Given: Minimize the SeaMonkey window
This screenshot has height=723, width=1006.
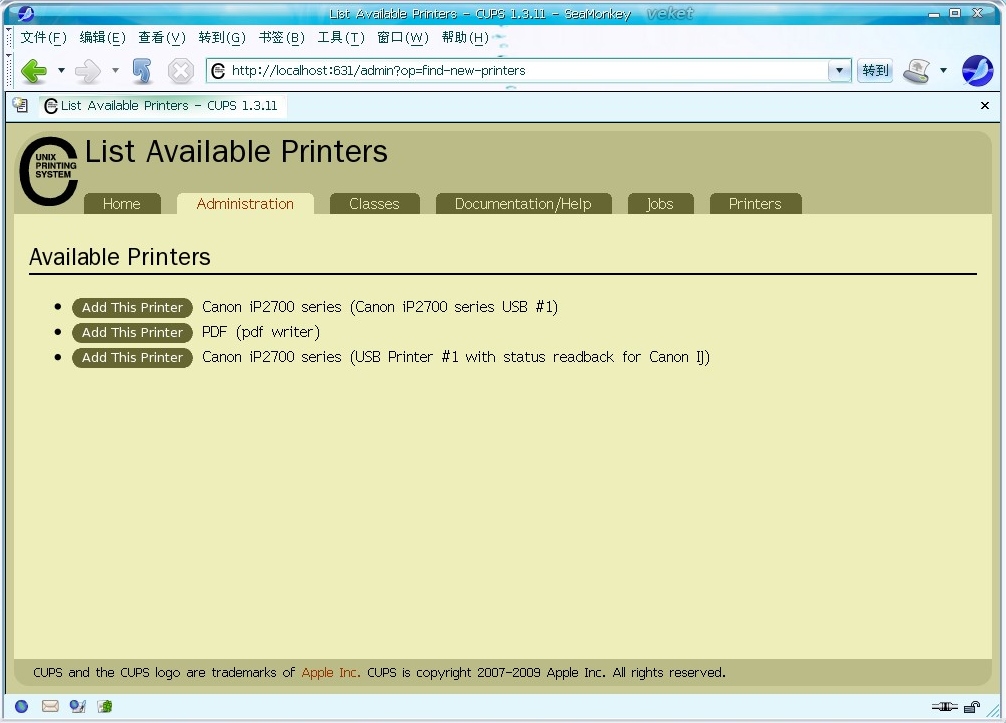Looking at the screenshot, I should coord(934,13).
